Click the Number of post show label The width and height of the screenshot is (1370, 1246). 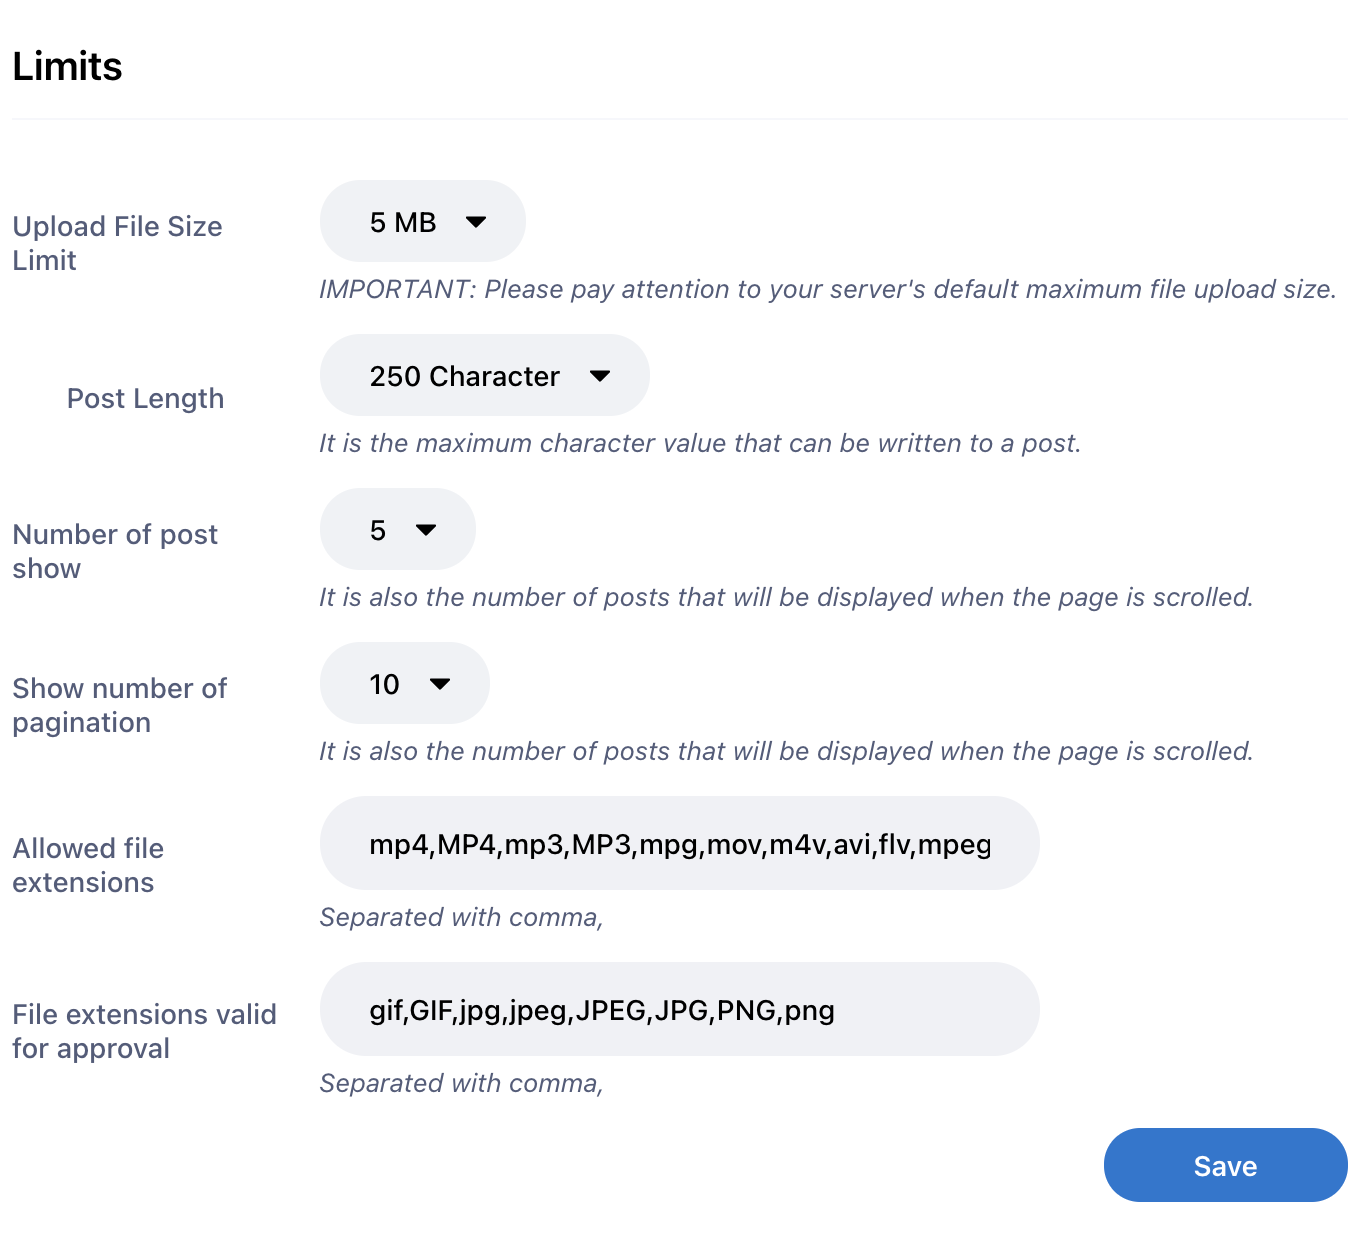pos(115,551)
